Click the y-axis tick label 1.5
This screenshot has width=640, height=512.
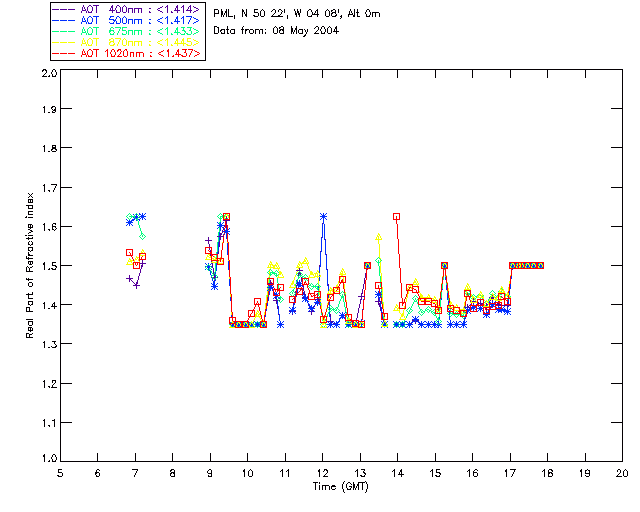pos(49,266)
